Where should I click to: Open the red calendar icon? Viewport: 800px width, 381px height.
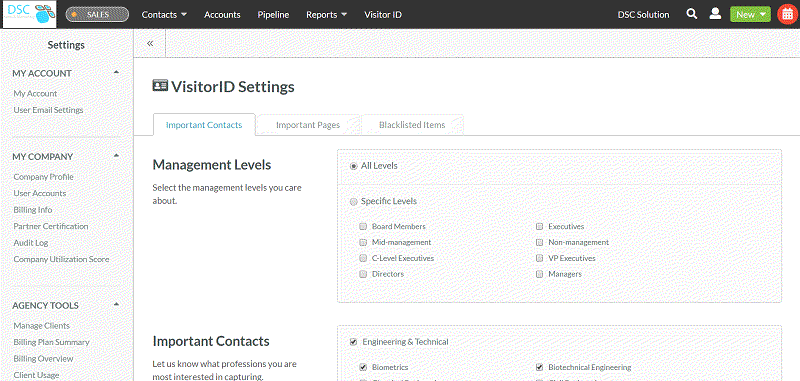(788, 14)
